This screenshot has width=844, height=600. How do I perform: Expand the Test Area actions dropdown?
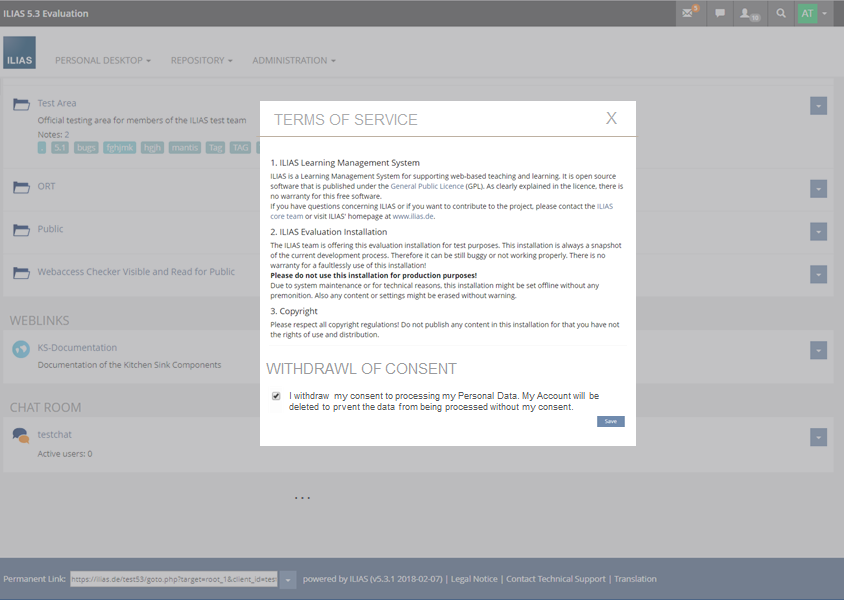pos(818,106)
